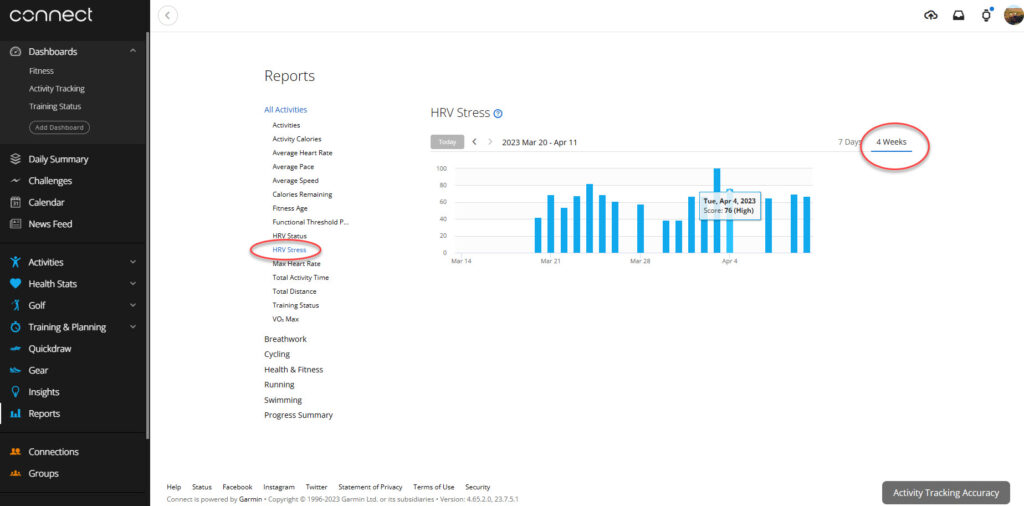1024x506 pixels.
Task: Open the Security footer link
Action: click(x=477, y=487)
